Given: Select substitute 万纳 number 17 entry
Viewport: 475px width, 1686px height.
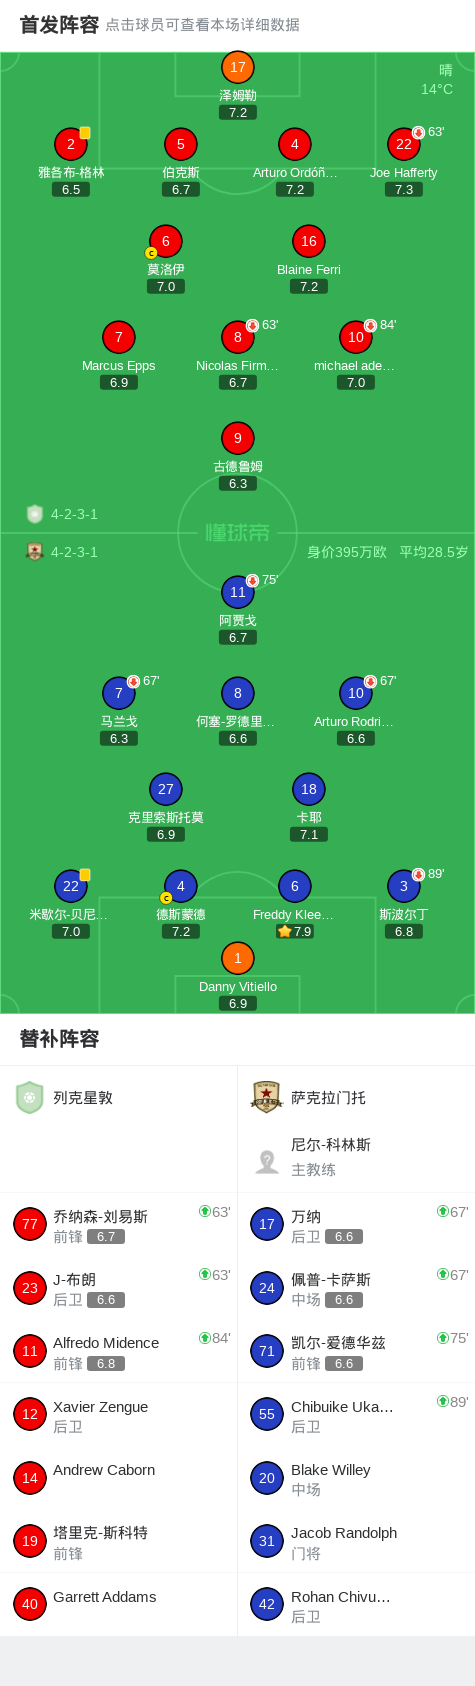Looking at the screenshot, I should click(356, 1225).
